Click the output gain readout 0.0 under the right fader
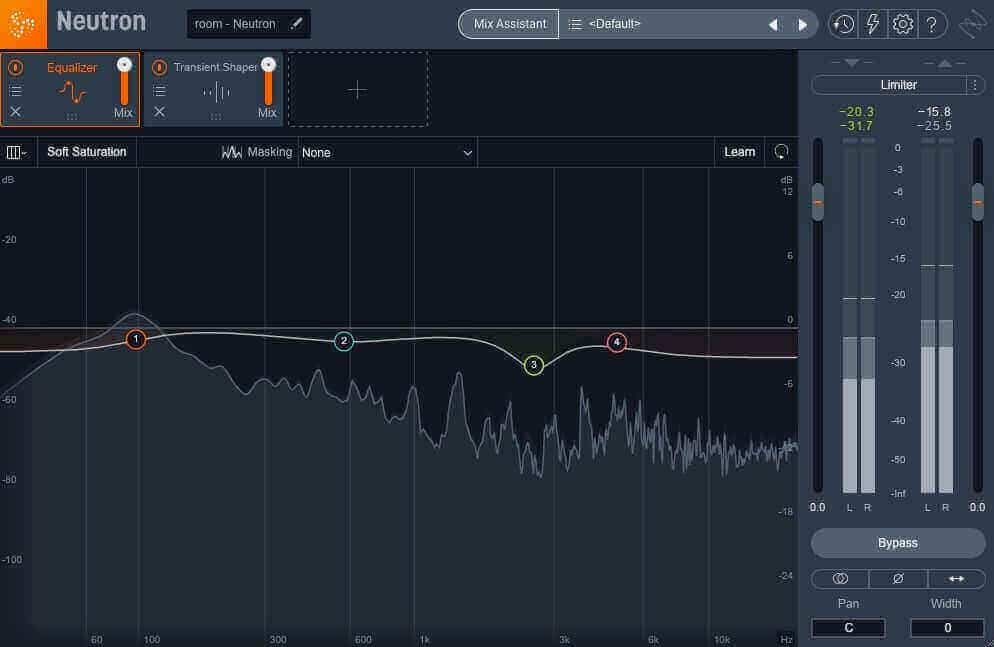Image resolution: width=994 pixels, height=647 pixels. (x=978, y=507)
